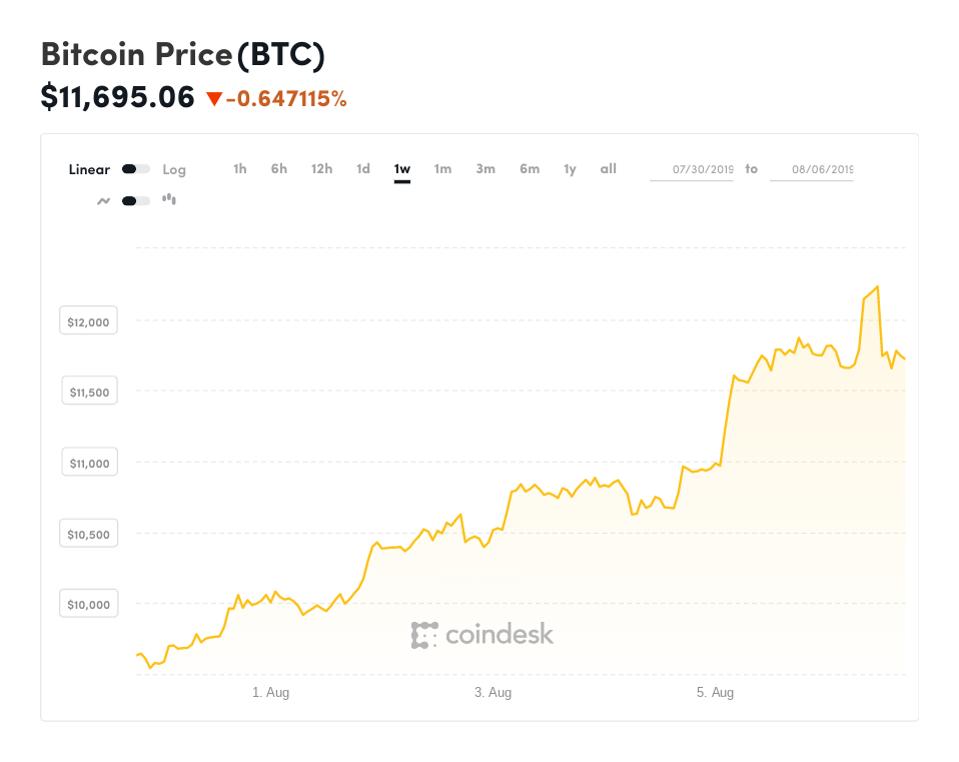Click the end date field 08/06/2019
The image size is (959, 762).
(x=811, y=169)
